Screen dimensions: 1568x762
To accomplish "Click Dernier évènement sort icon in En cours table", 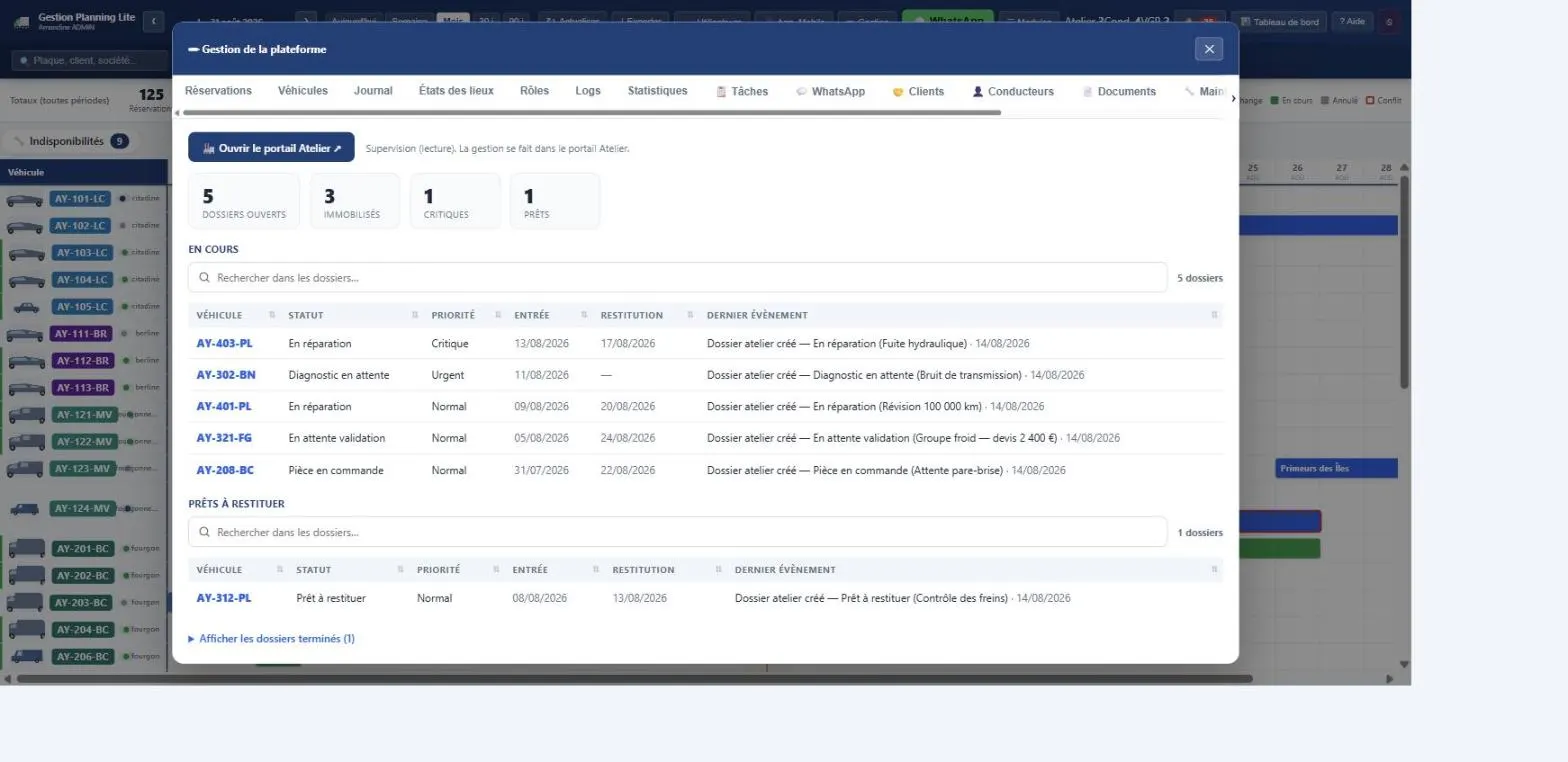I will click(x=1214, y=315).
